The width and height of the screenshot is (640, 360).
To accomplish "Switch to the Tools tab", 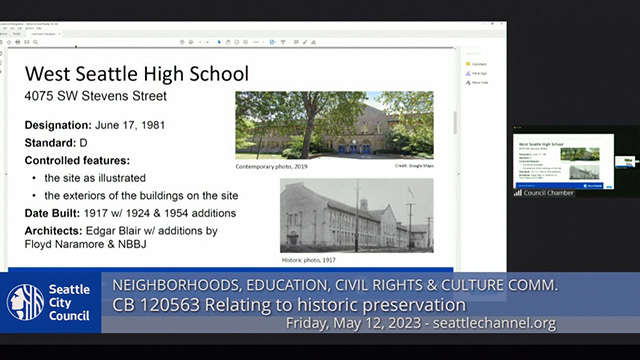I will click(17, 34).
